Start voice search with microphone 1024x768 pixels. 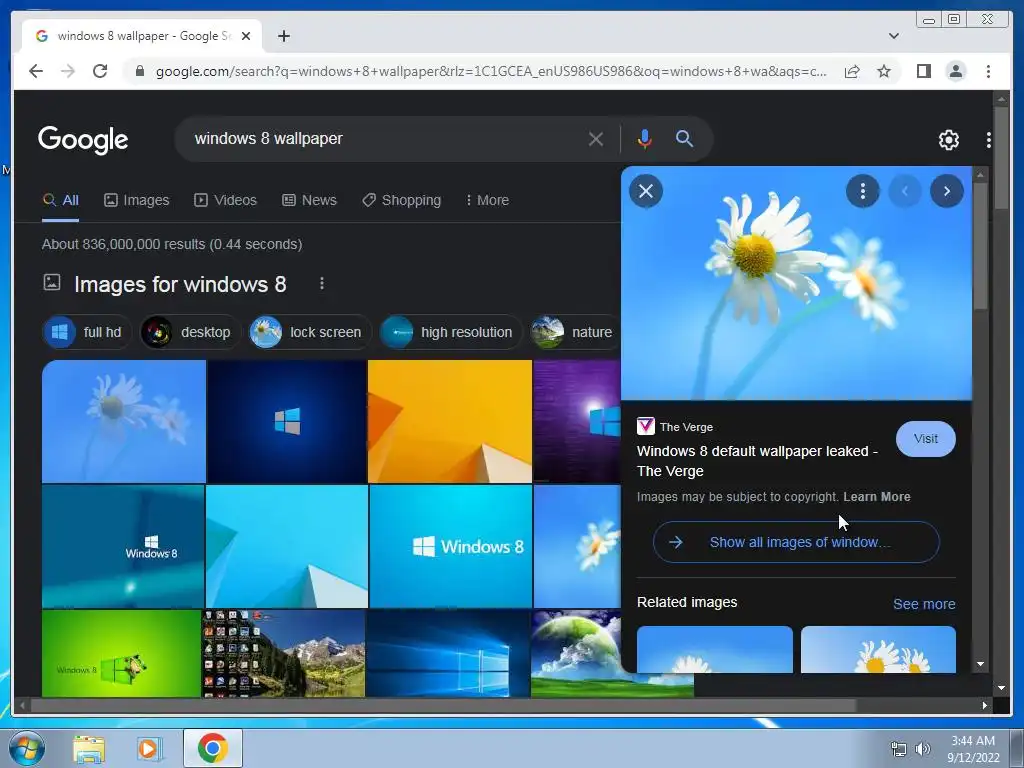point(644,139)
